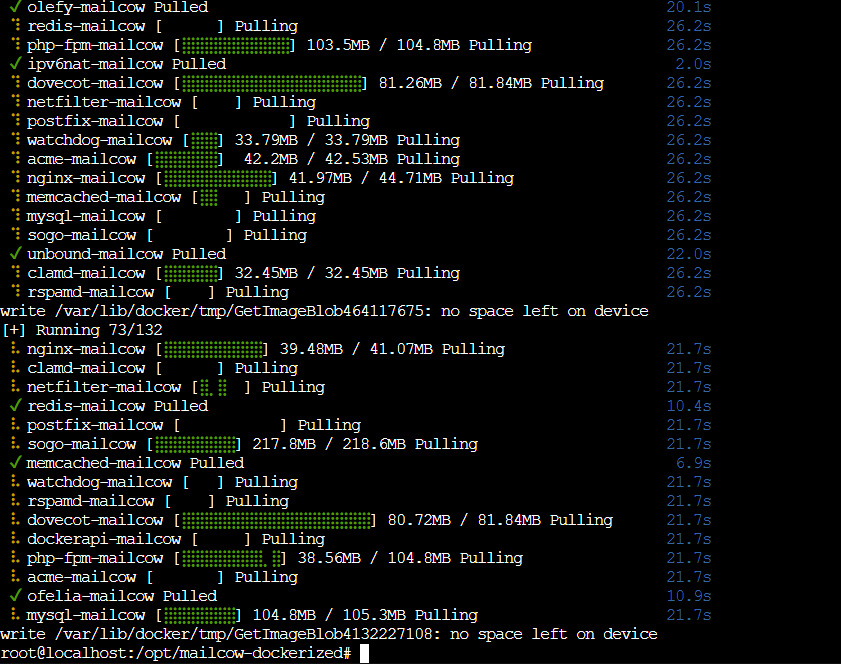Click the '10.9s' elapsed time
Screen dimensions: 841x664
click(689, 596)
